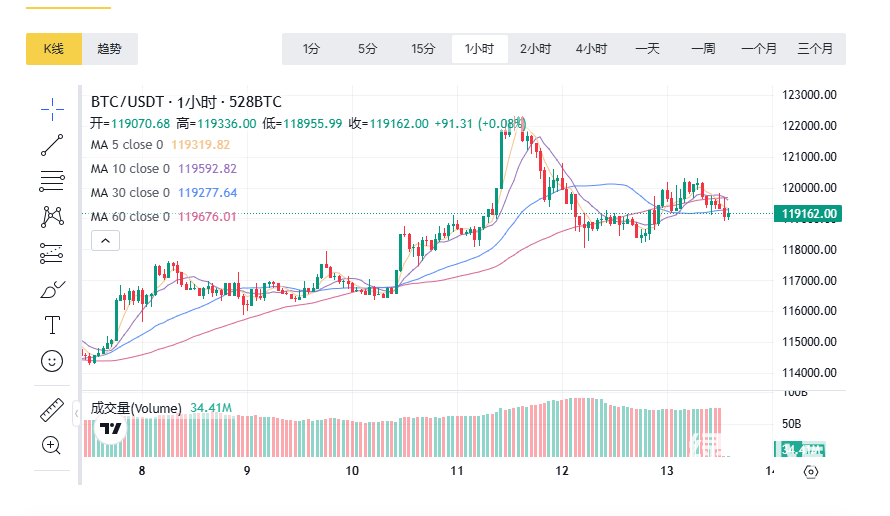Select the XABCD pattern tool

pos(52,216)
